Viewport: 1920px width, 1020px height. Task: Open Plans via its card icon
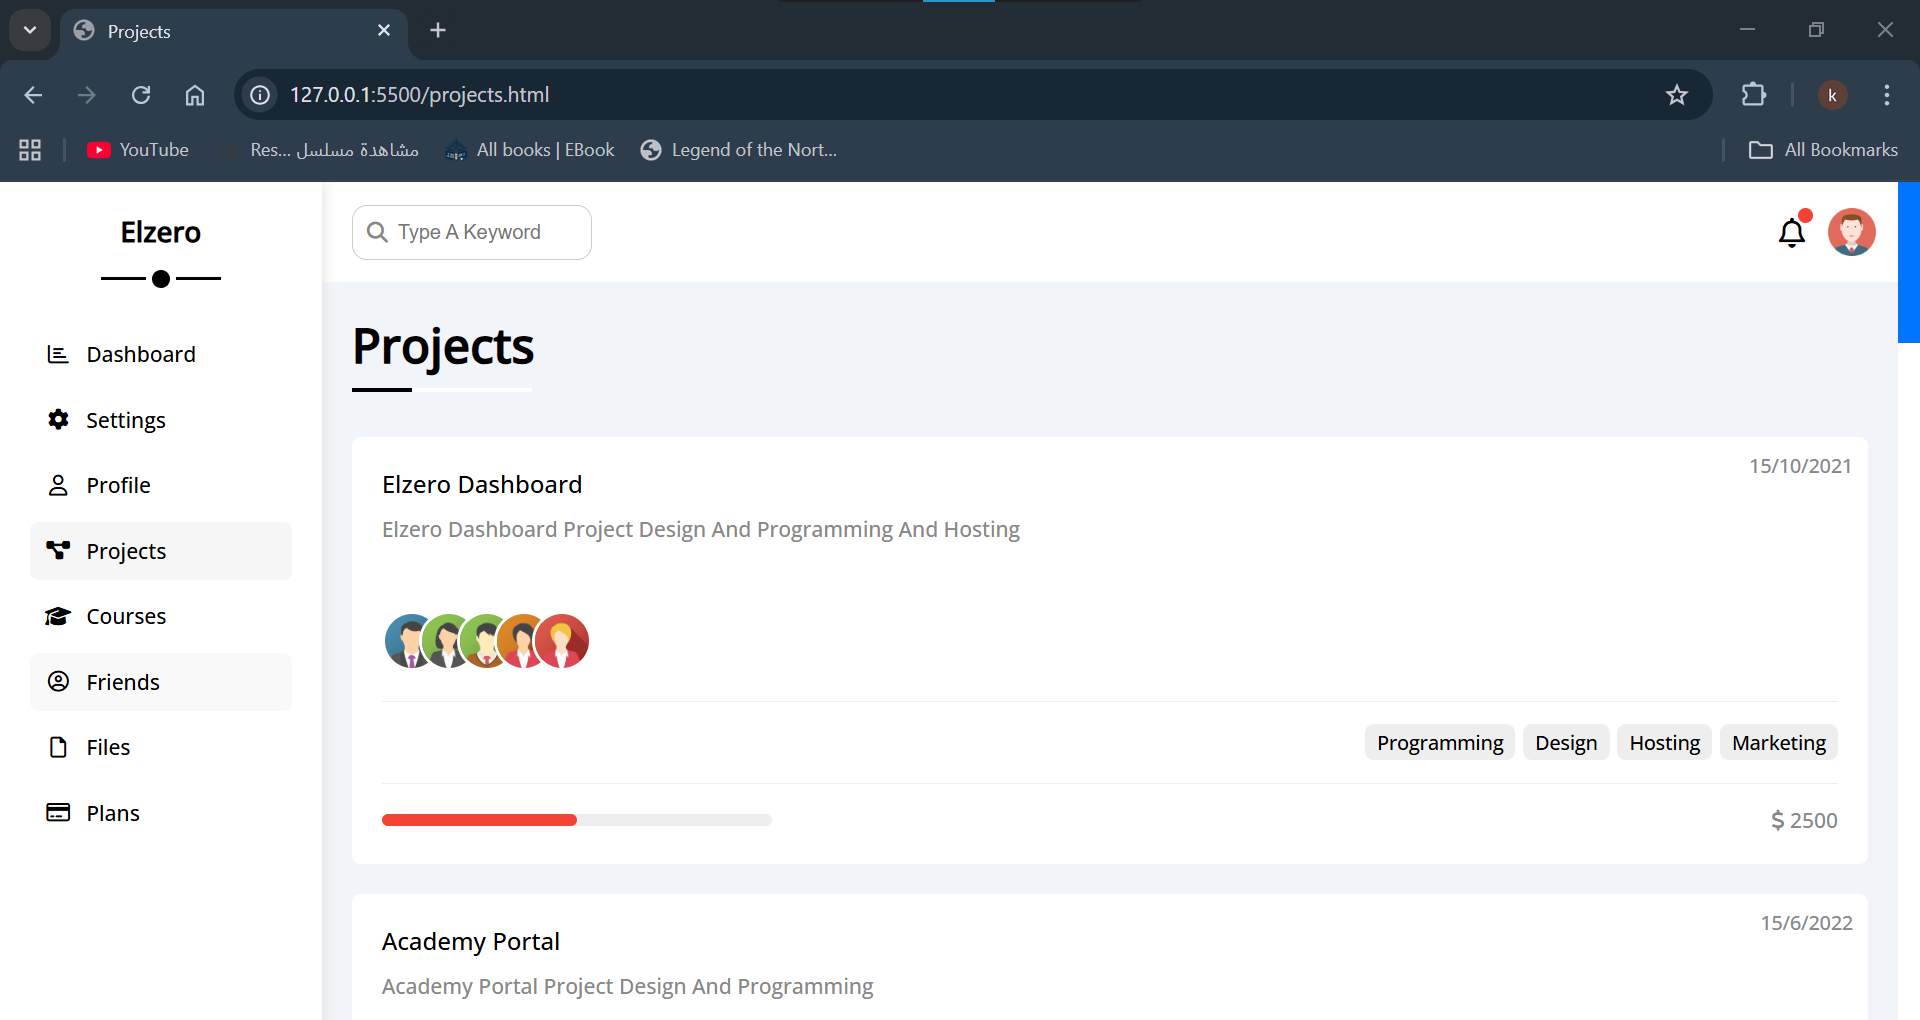[x=57, y=812]
